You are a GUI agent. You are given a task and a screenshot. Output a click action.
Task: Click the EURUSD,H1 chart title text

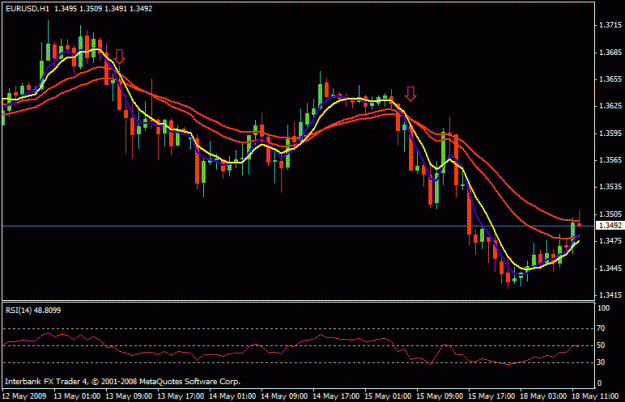click(27, 8)
